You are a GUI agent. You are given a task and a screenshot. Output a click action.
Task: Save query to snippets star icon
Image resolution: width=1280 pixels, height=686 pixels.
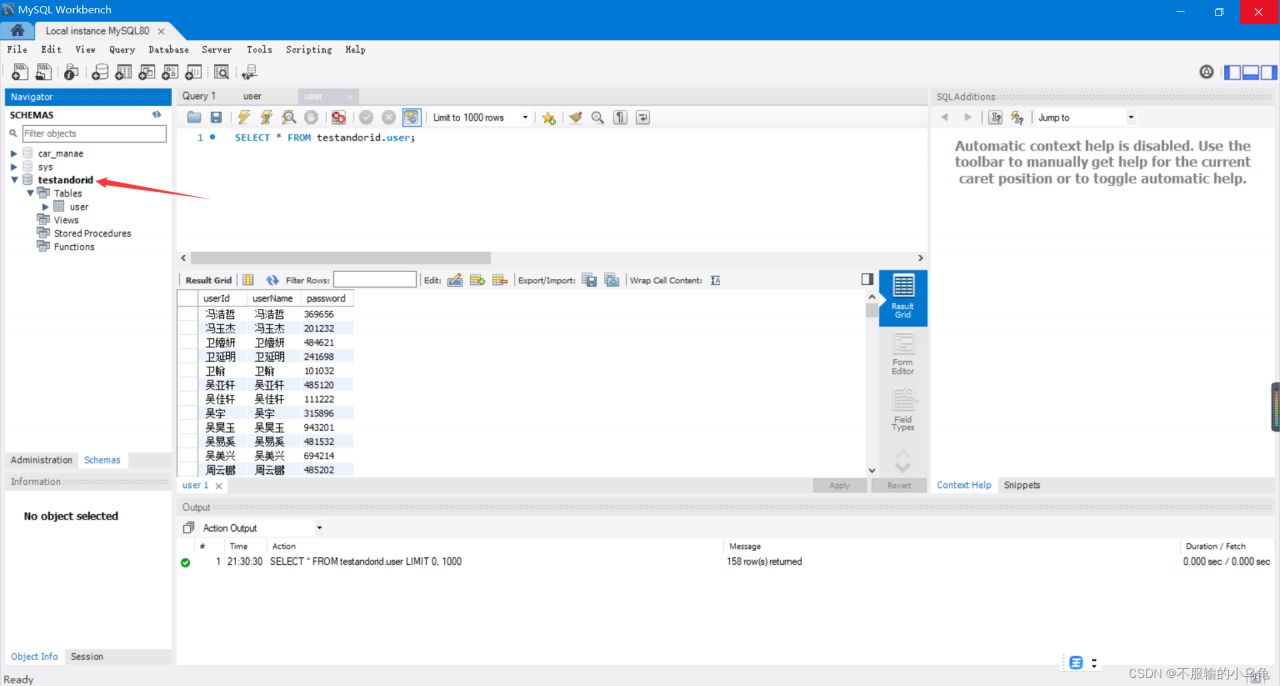click(549, 118)
